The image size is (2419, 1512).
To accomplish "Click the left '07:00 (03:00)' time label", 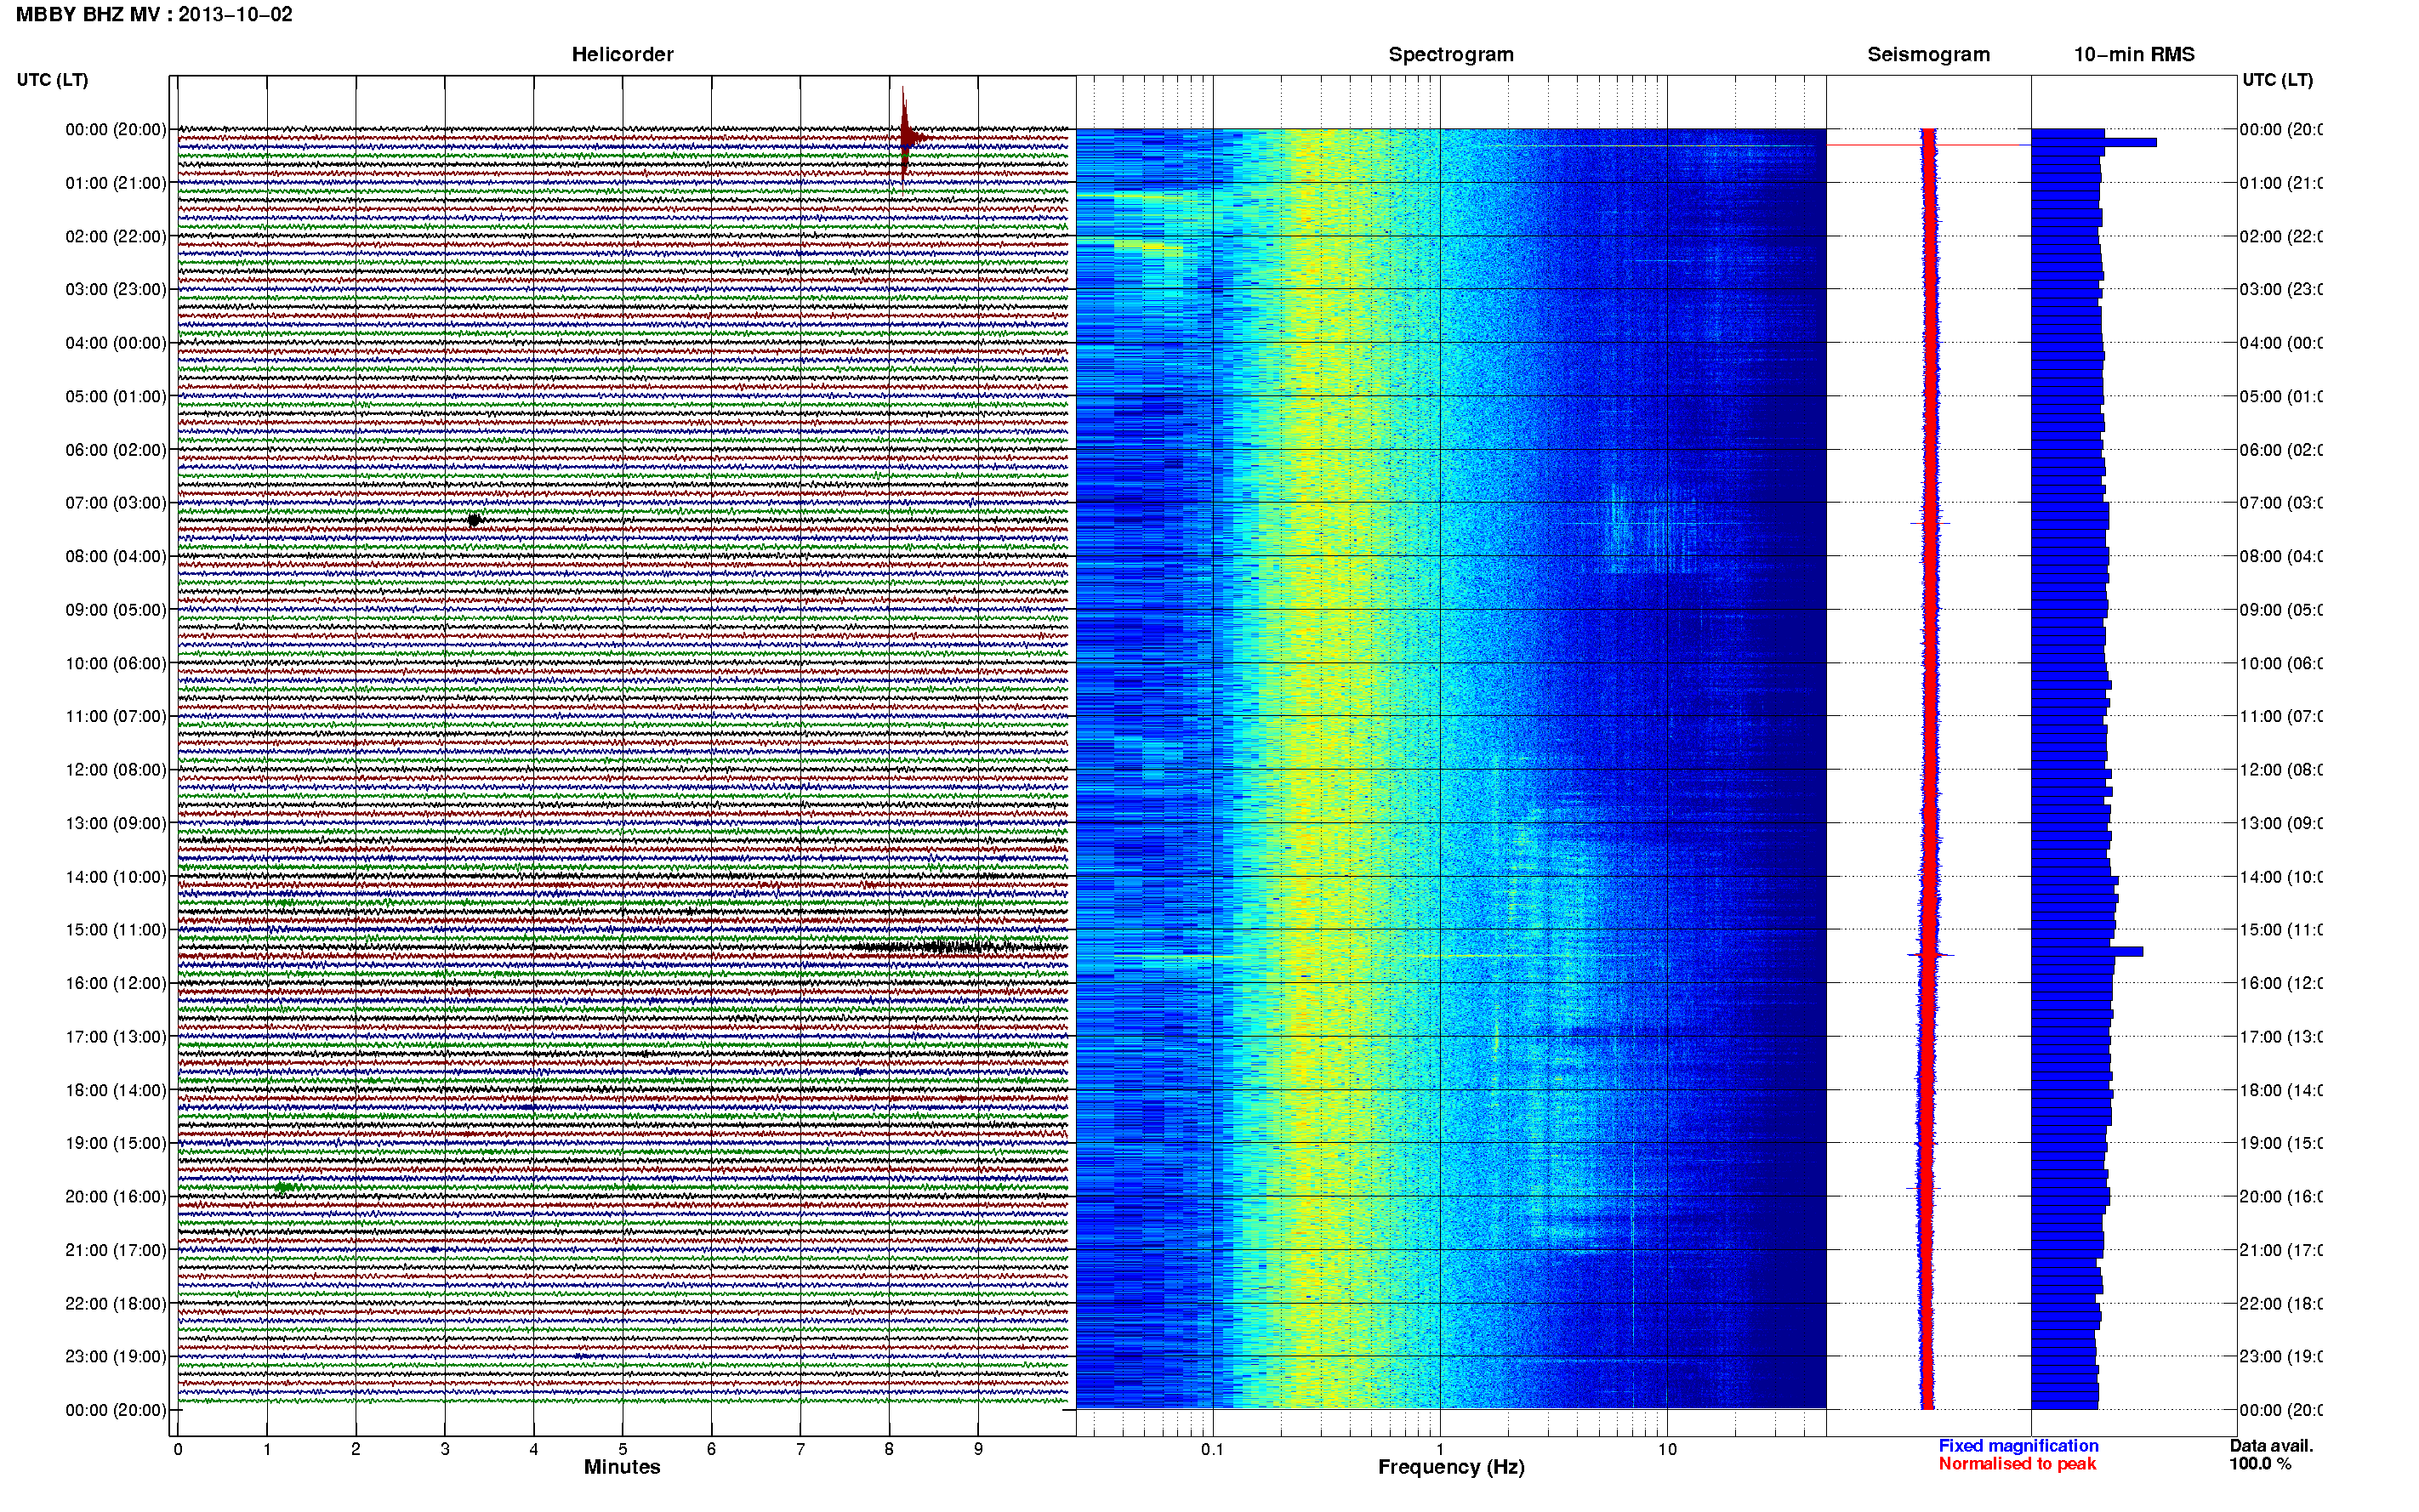I will coord(116,503).
